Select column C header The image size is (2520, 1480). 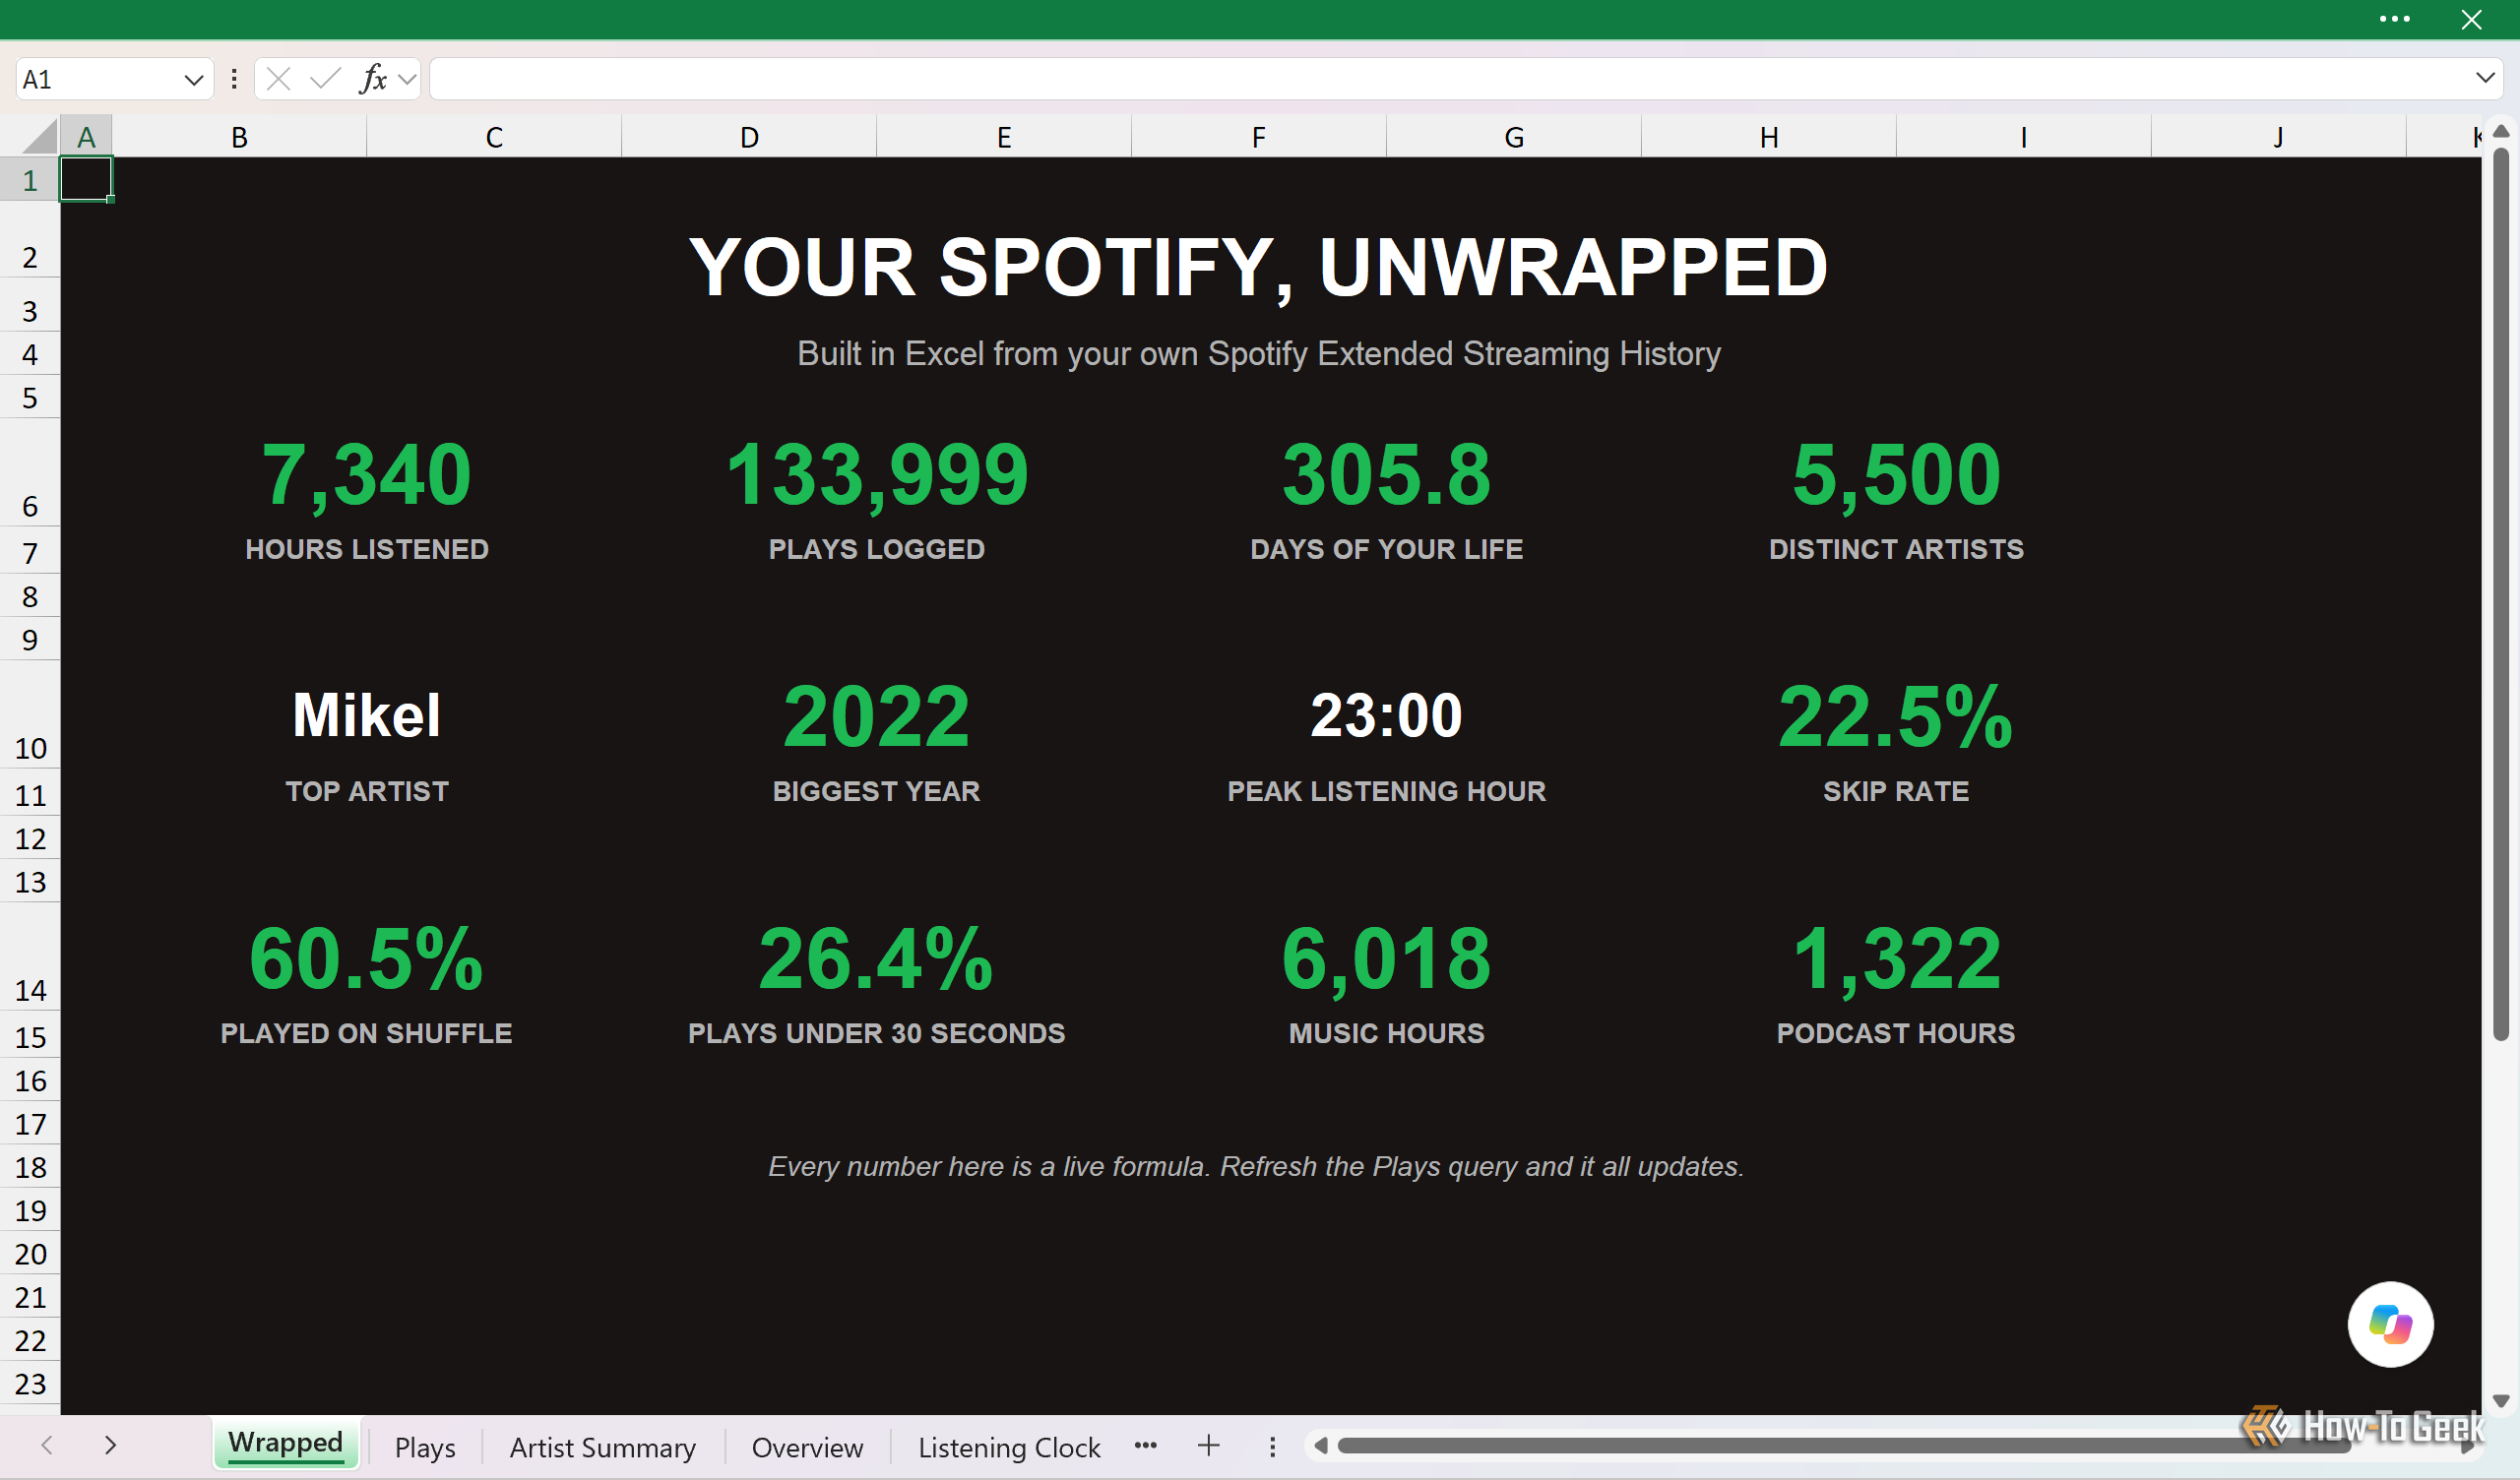tap(494, 137)
